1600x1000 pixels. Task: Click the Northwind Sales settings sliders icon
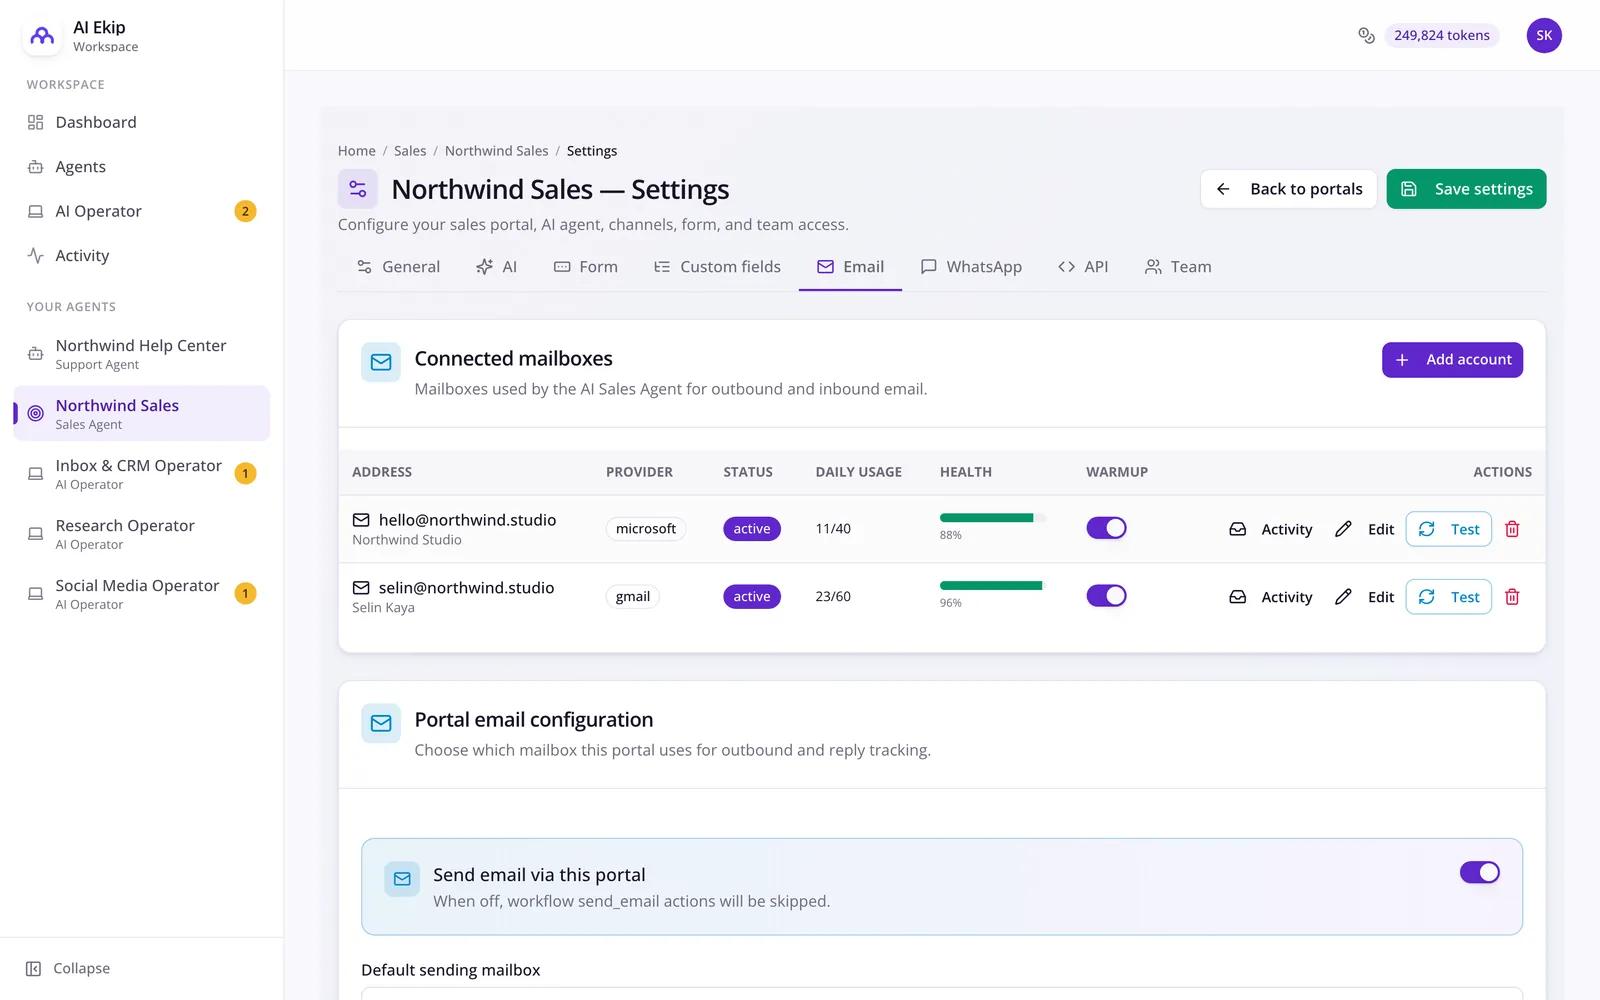(x=358, y=189)
